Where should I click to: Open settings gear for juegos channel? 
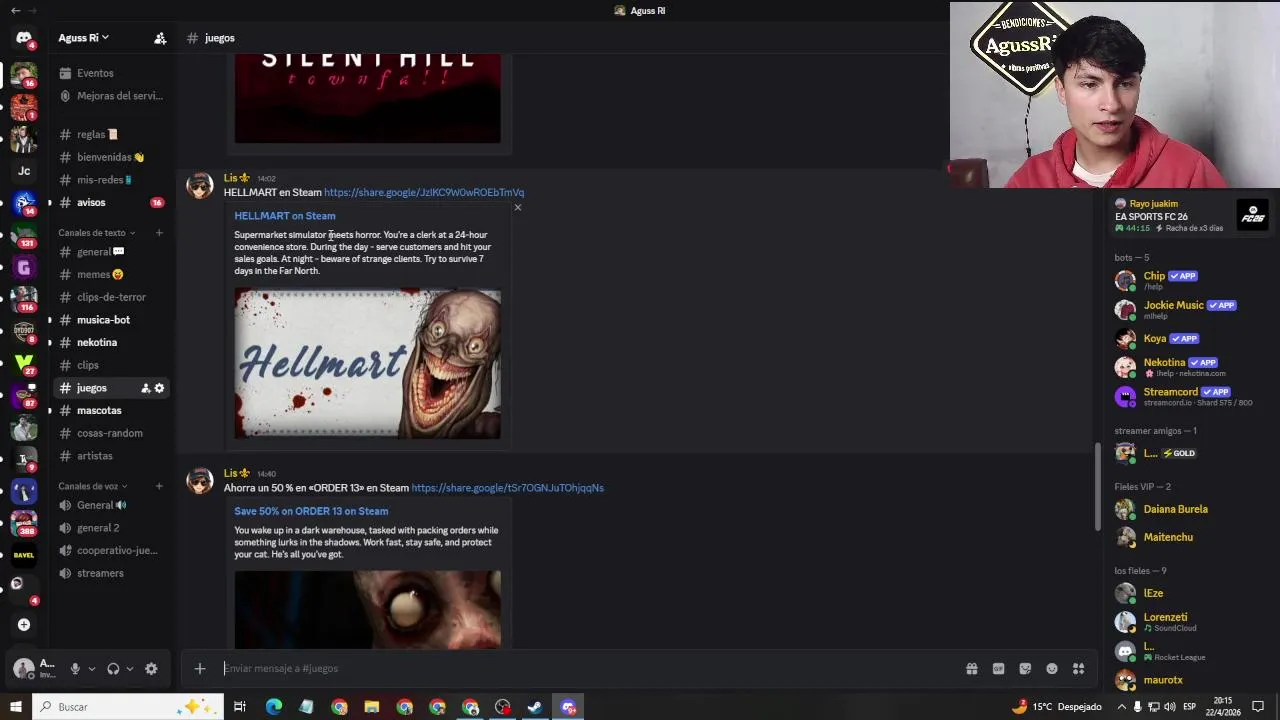pyautogui.click(x=159, y=388)
